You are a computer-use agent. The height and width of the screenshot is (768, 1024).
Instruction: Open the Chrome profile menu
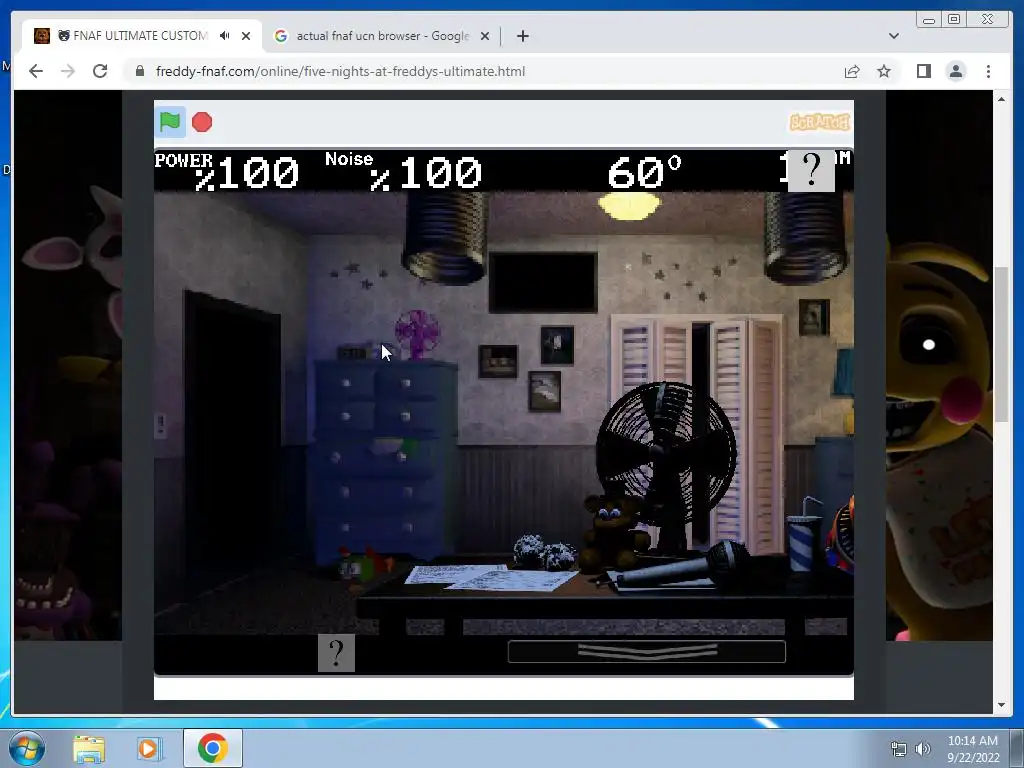tap(956, 71)
